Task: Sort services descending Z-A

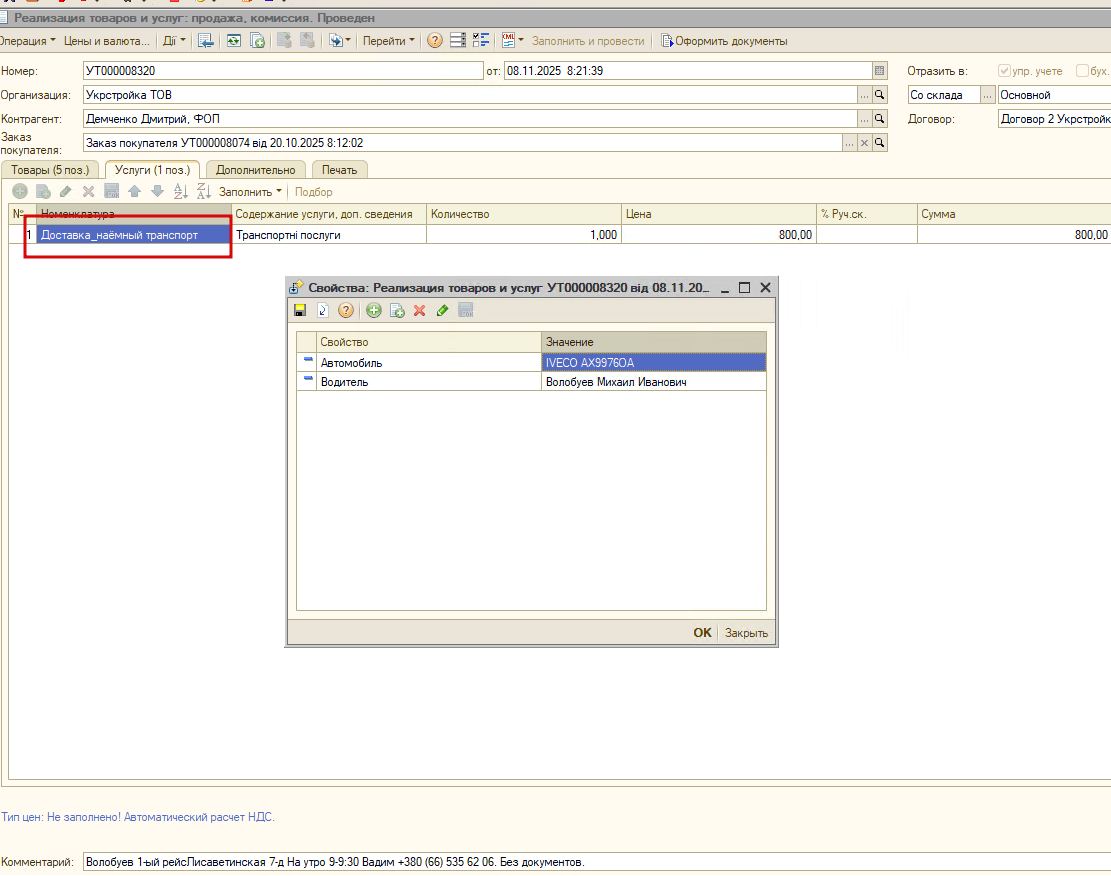Action: point(204,191)
